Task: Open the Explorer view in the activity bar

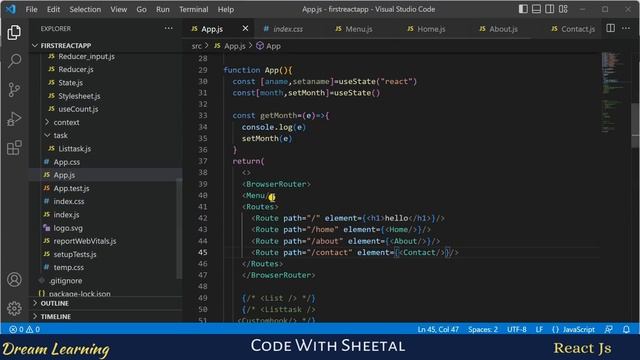Action: point(14,32)
